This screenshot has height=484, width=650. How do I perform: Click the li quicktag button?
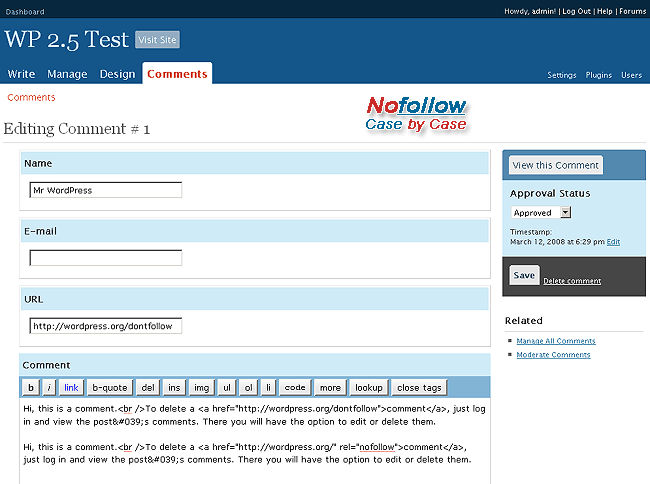coord(268,387)
